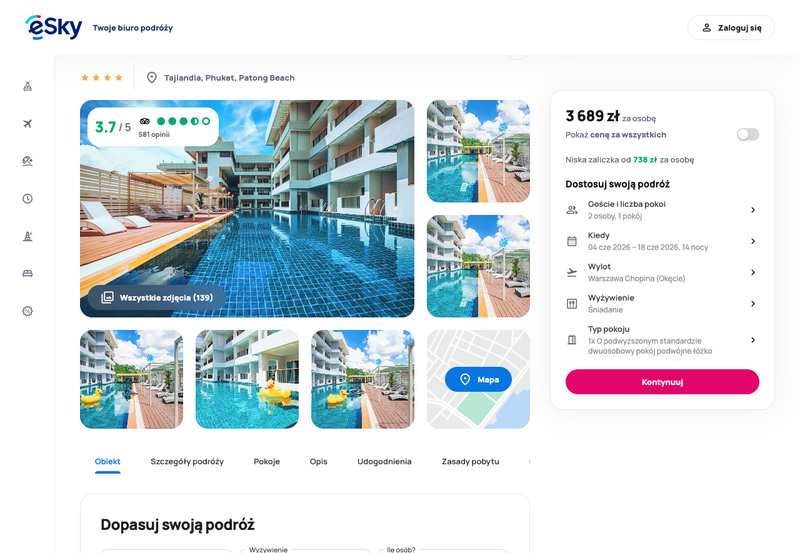The image size is (800, 553).
Task: Click the location pin beside Tajlandia, Phuket
Action: [x=152, y=78]
